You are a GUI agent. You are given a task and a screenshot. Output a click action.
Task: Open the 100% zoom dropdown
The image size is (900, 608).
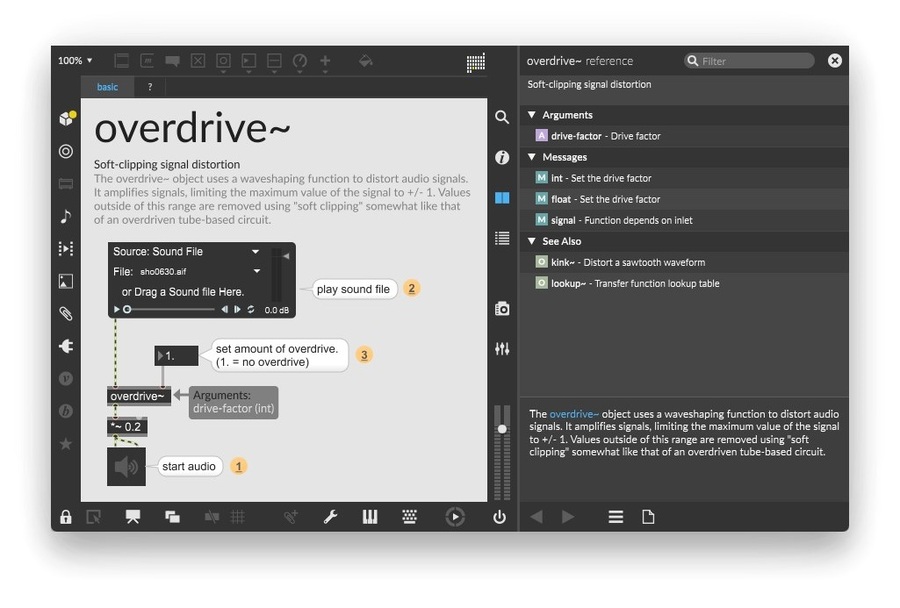pyautogui.click(x=75, y=61)
